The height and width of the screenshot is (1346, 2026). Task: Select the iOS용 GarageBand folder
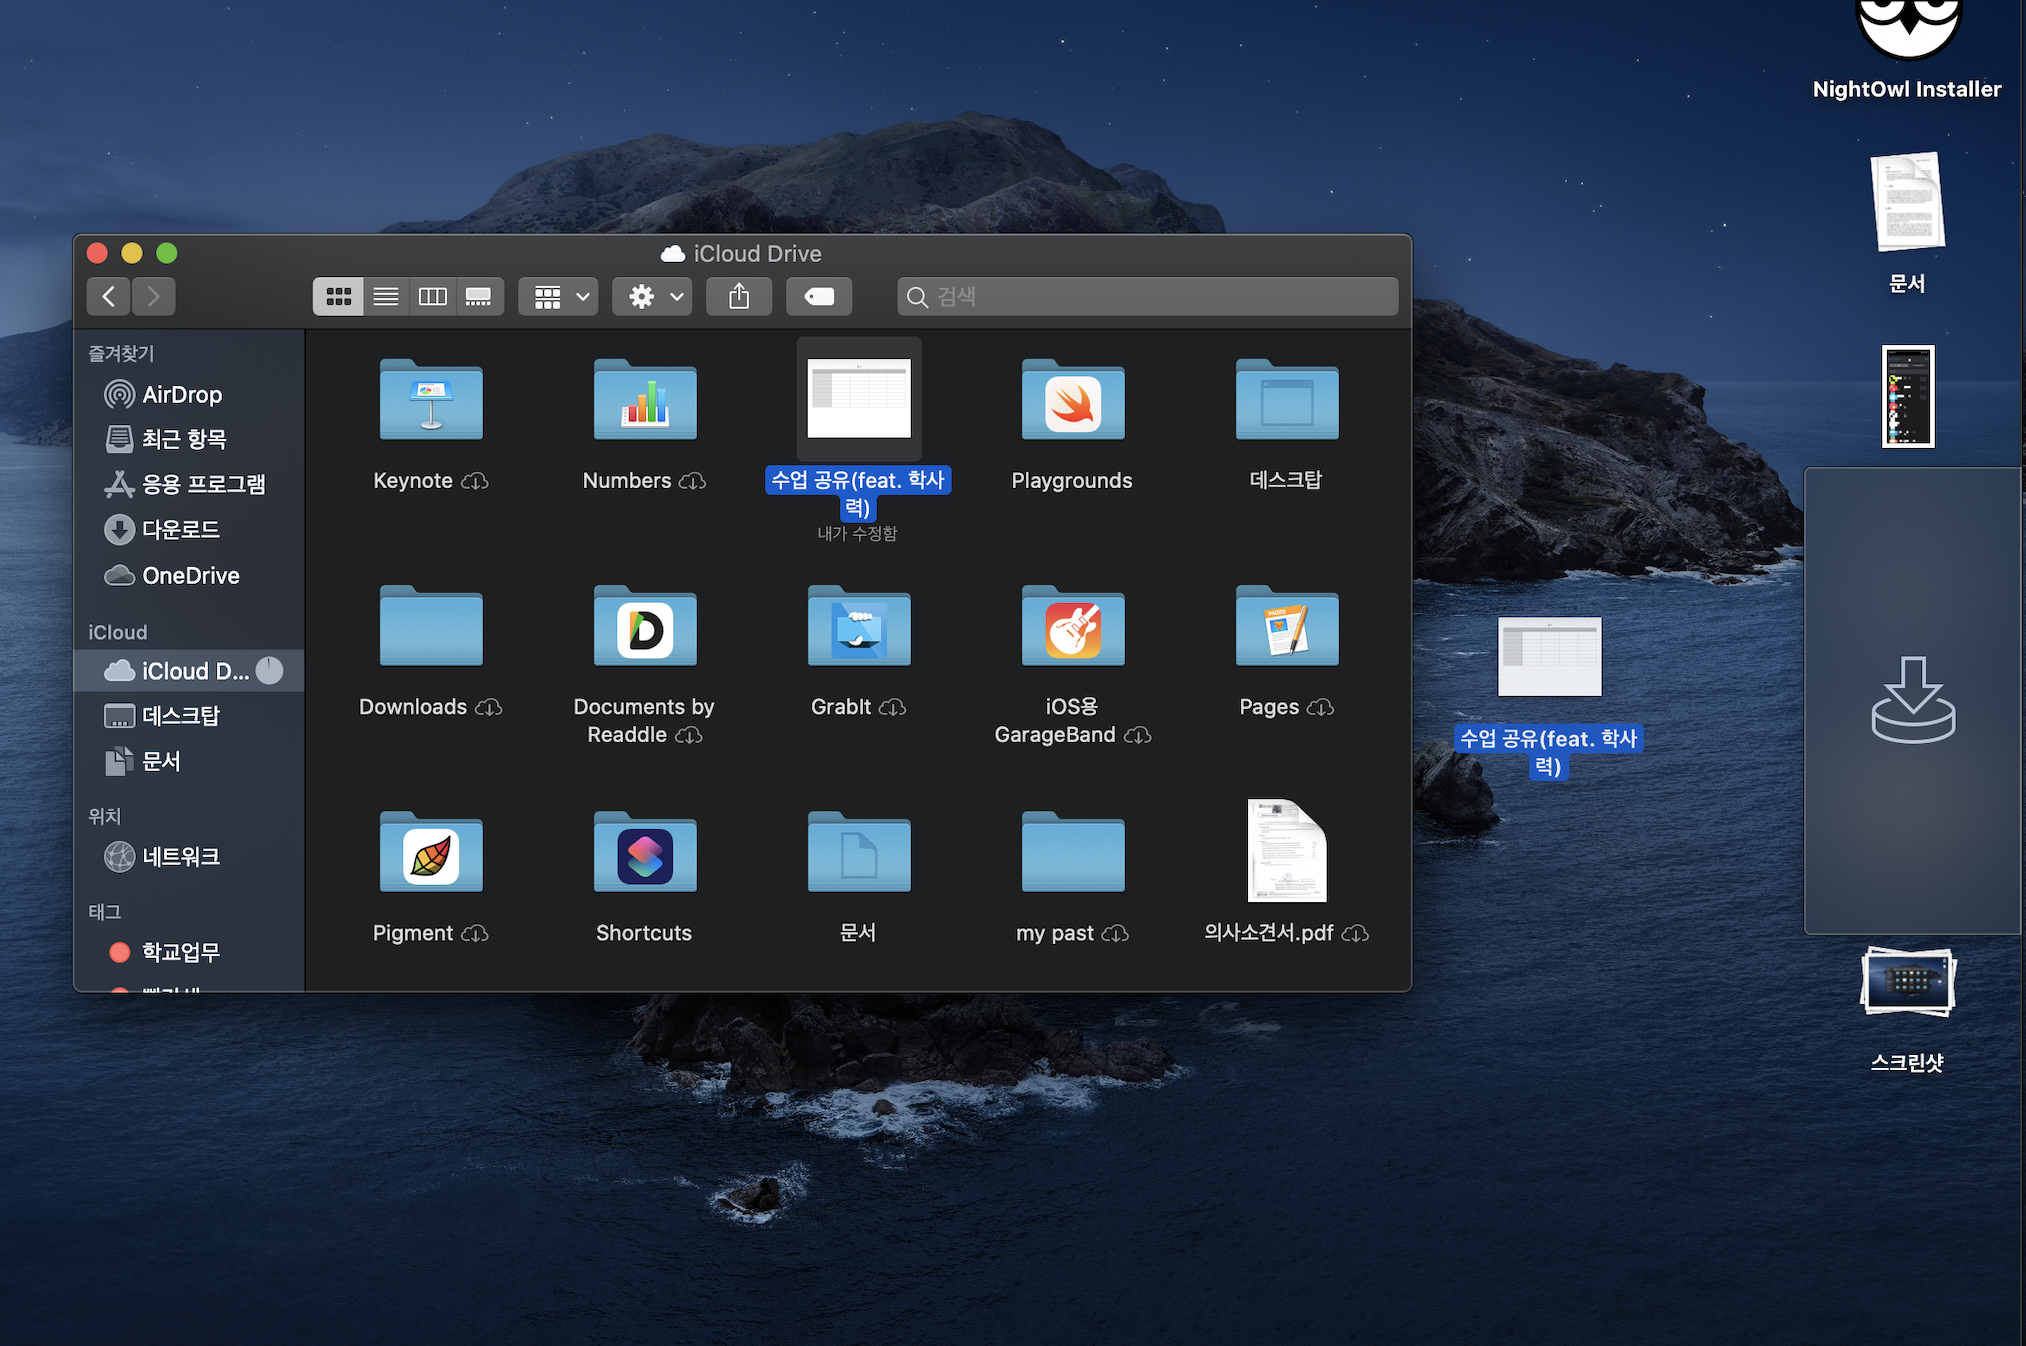[1072, 628]
